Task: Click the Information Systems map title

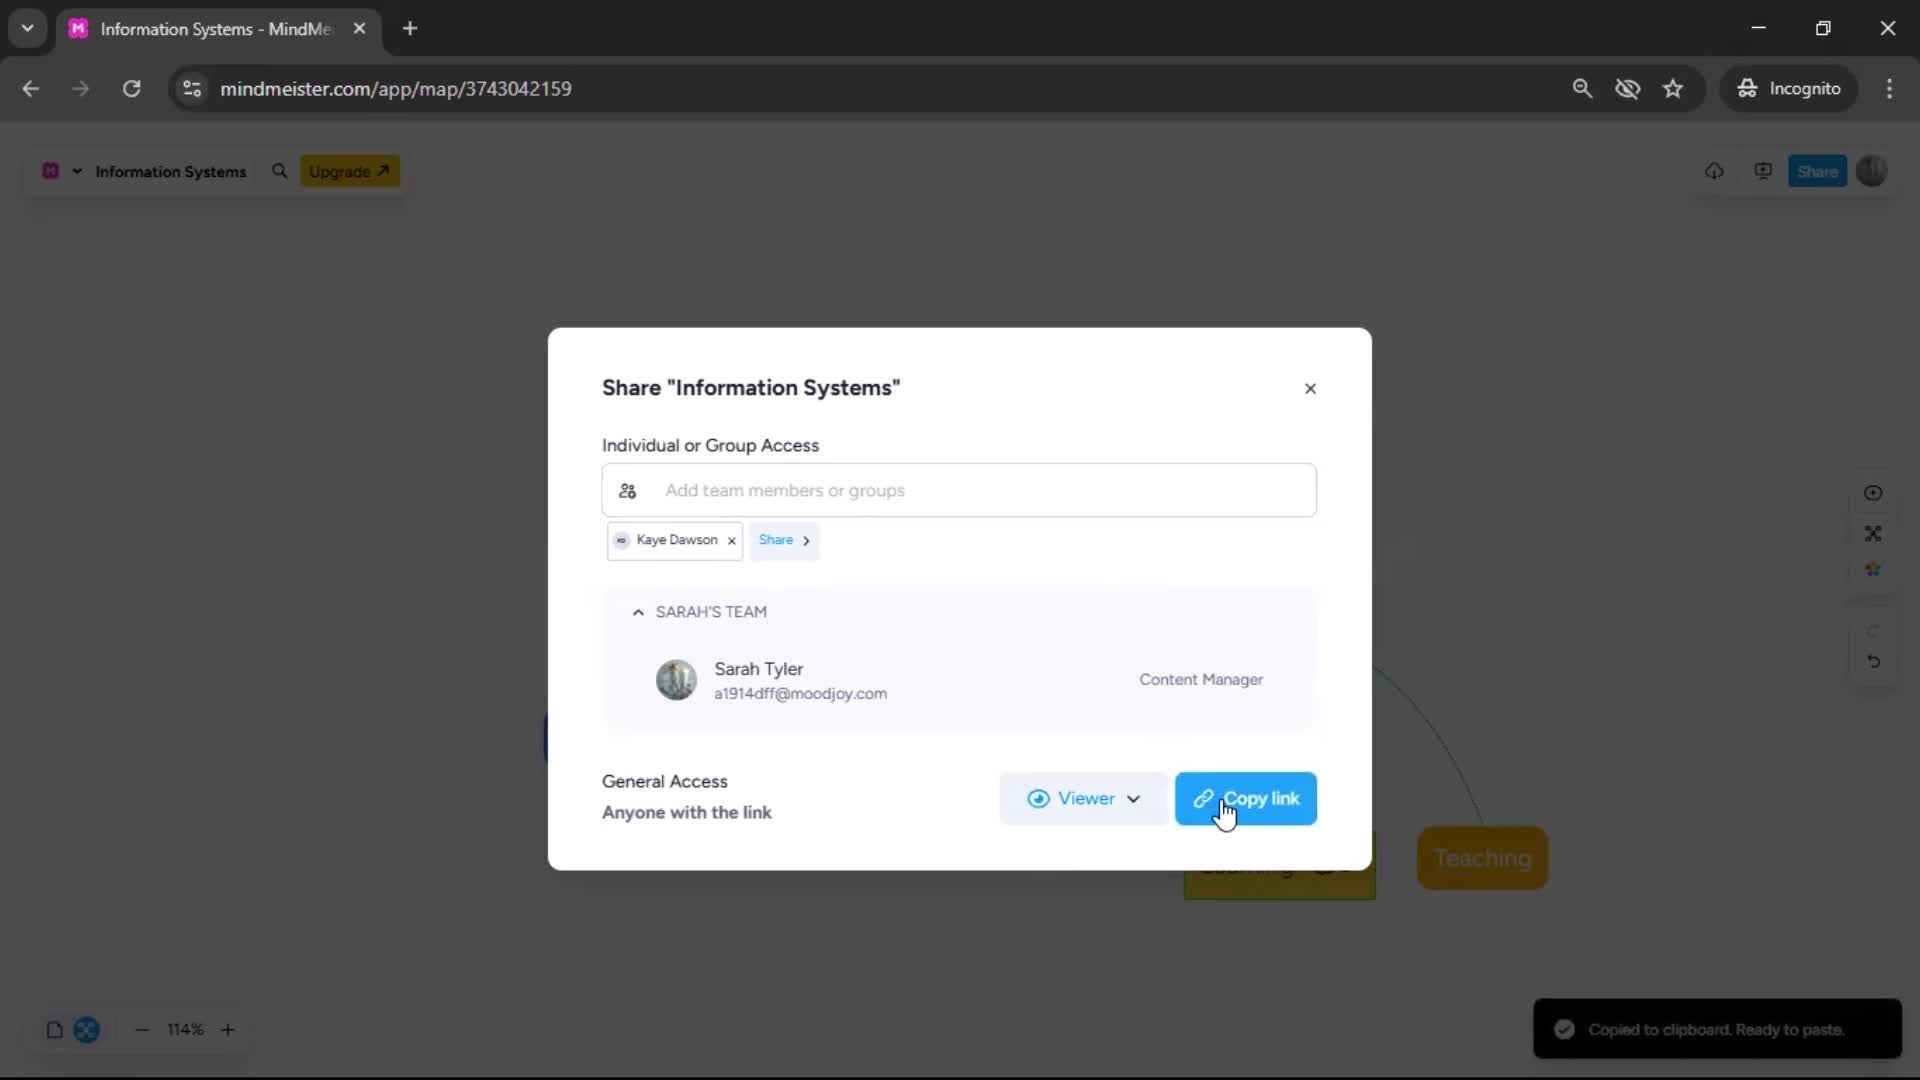Action: (x=171, y=171)
